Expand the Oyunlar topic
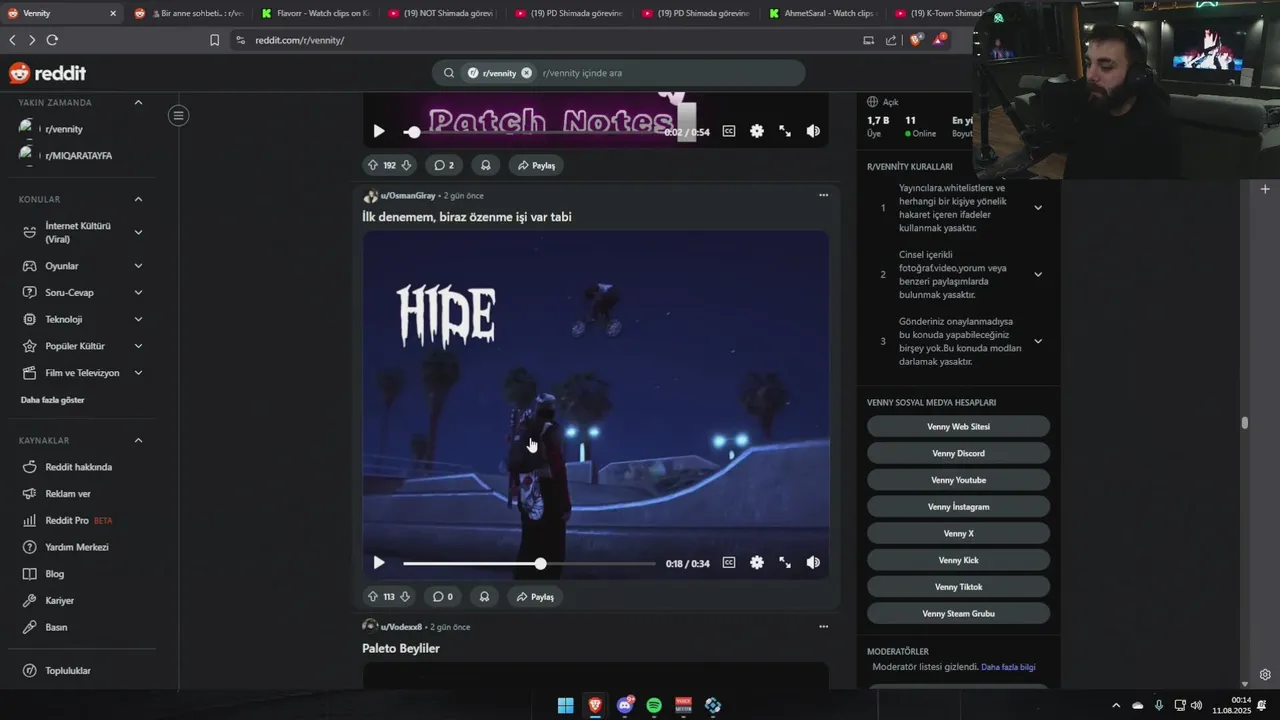The width and height of the screenshot is (1280, 720). [x=138, y=266]
